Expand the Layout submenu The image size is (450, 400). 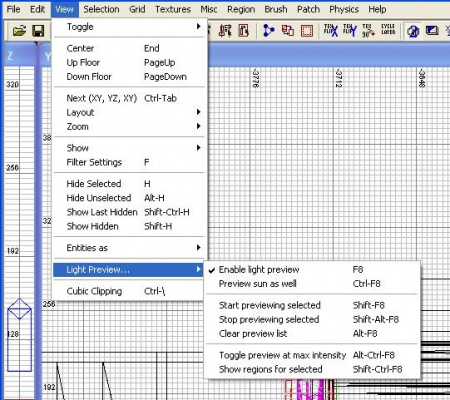click(129, 112)
